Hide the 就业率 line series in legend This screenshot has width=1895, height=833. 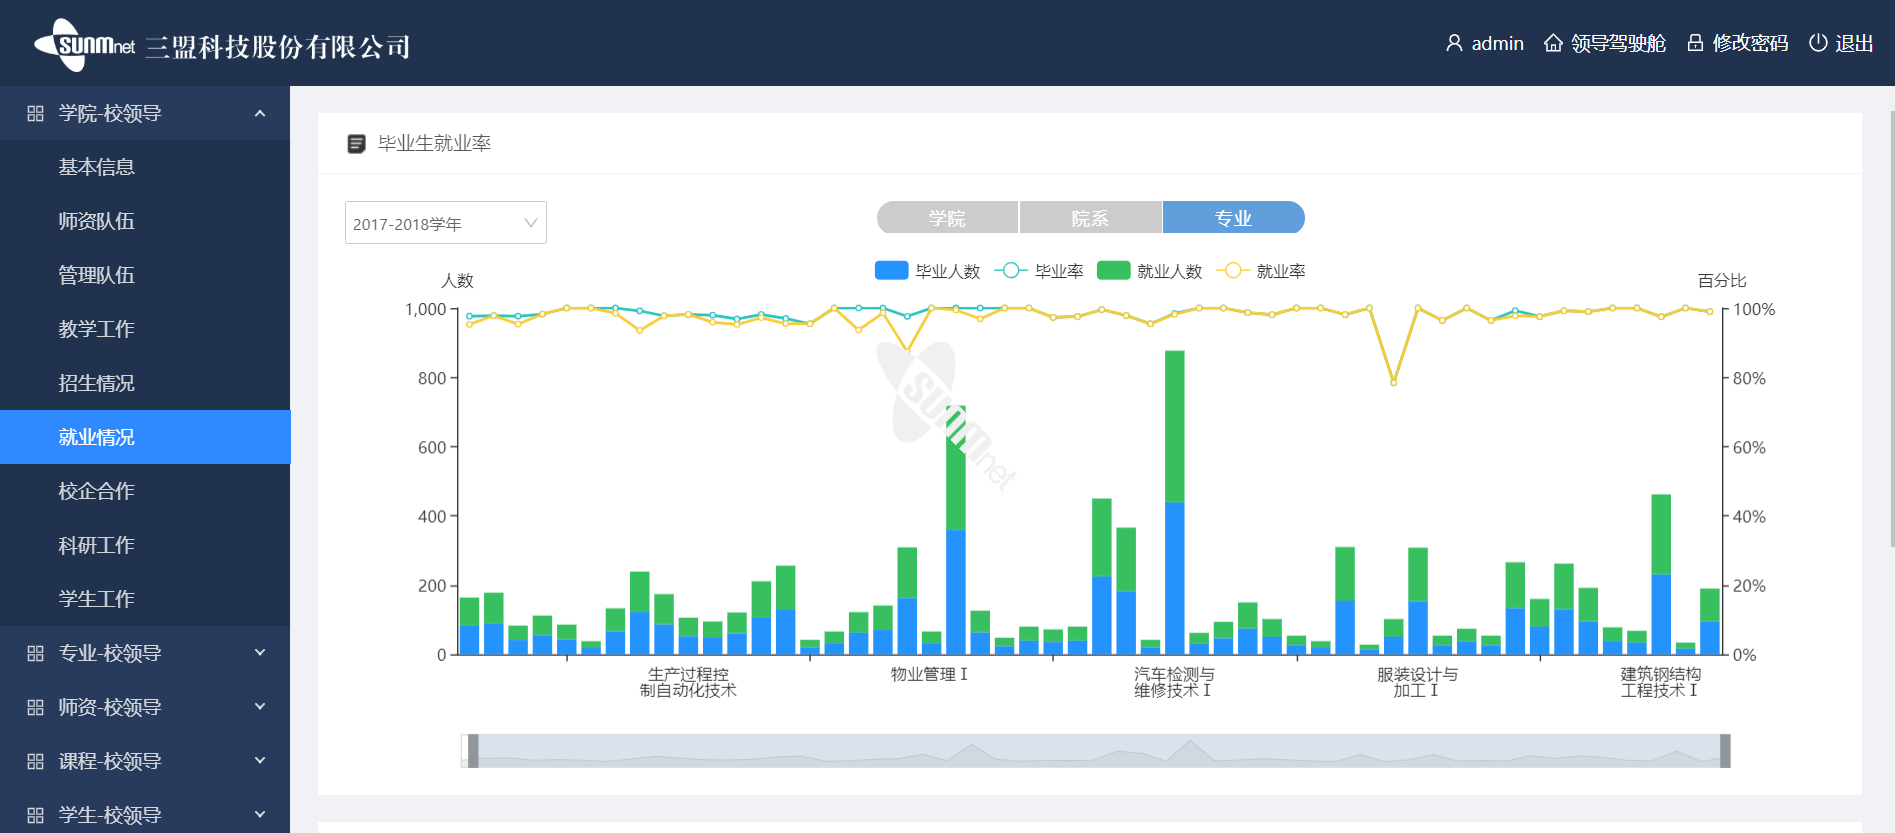[x=1232, y=271]
